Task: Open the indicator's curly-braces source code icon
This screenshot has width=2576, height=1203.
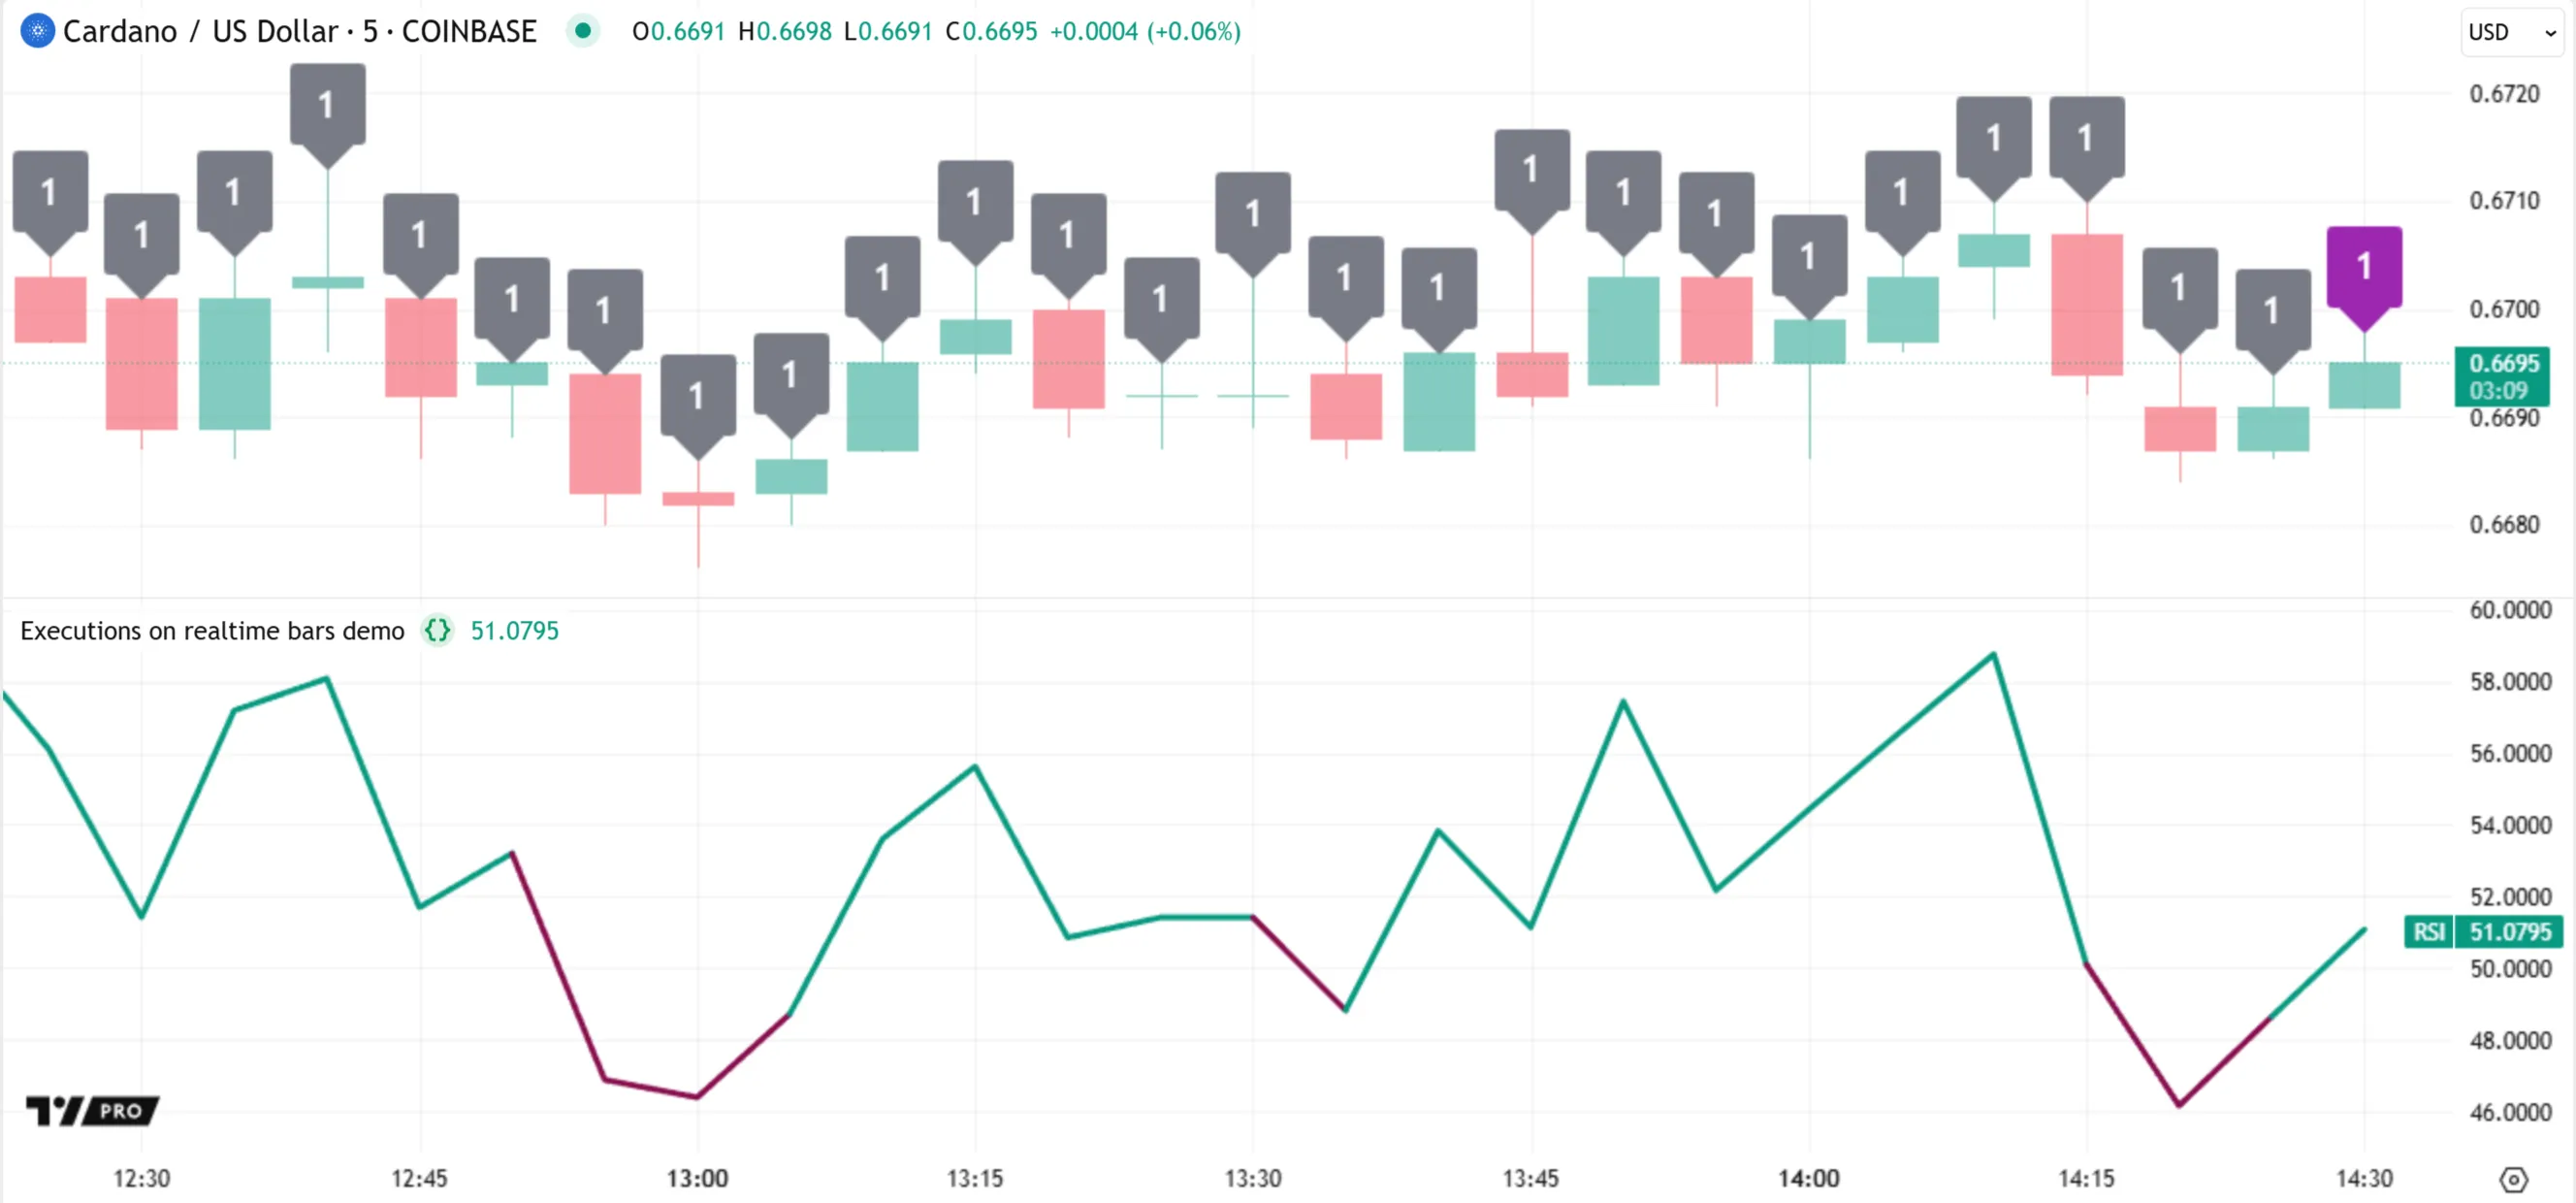Action: [437, 631]
